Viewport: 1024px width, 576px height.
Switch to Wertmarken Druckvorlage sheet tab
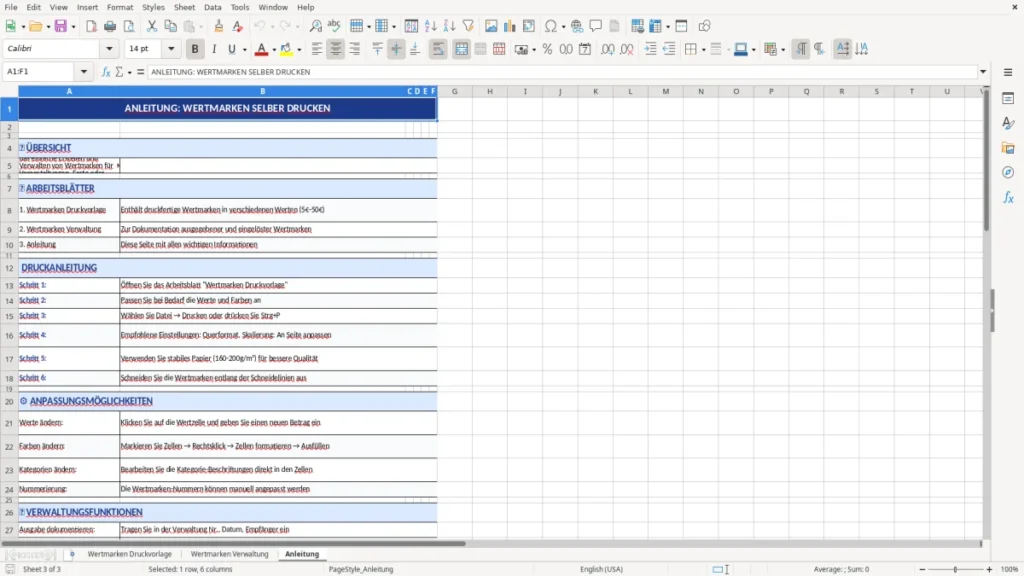click(129, 554)
